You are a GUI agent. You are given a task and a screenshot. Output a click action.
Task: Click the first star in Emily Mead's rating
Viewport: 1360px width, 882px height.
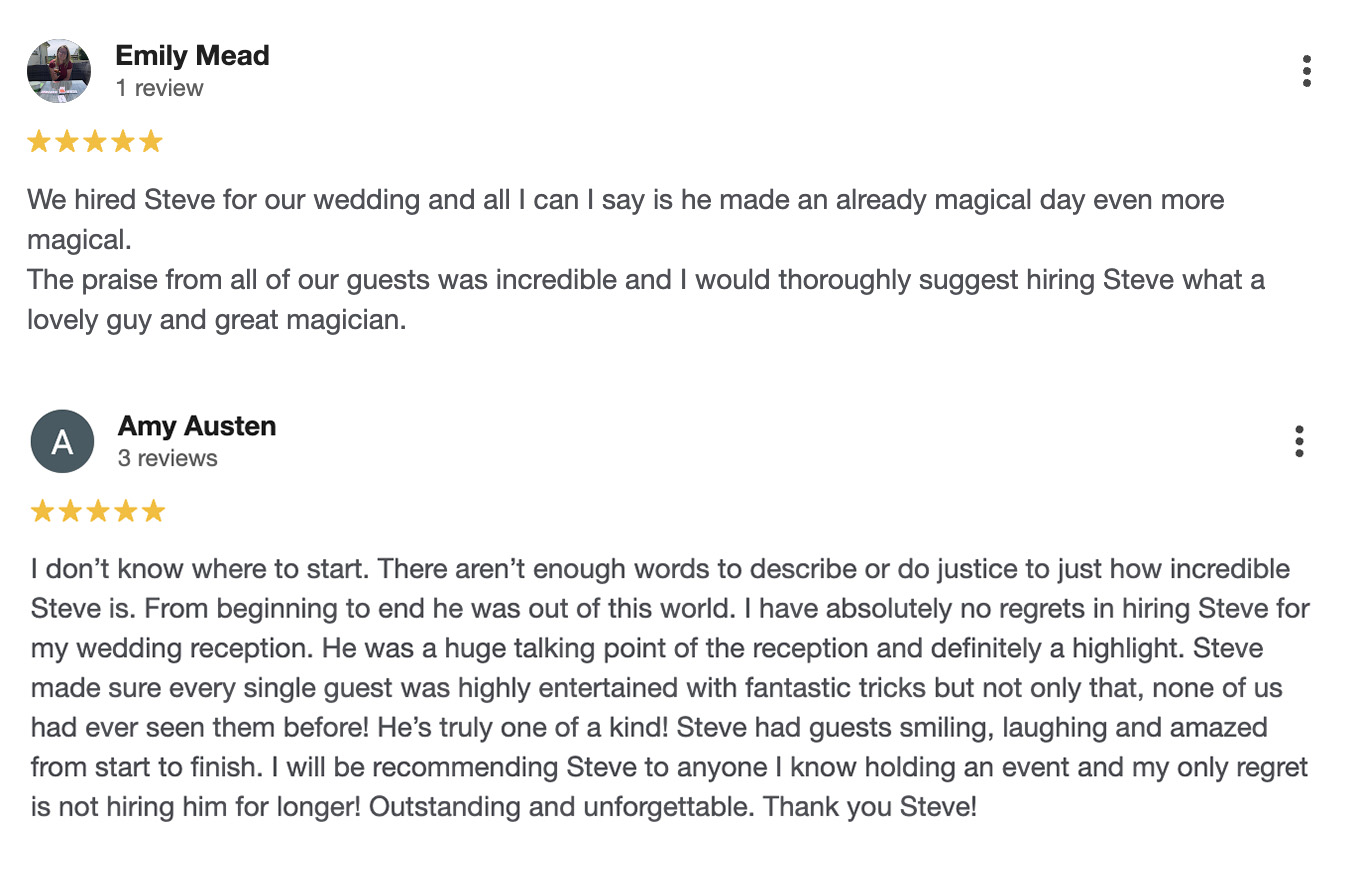tap(40, 140)
